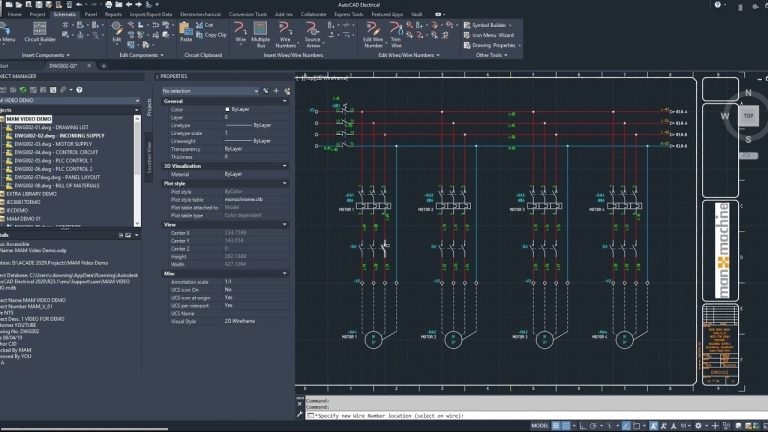Select DWG002-08.dwg - BILL OF MATERIALS
Screen dimensions: 768x432
56,186
